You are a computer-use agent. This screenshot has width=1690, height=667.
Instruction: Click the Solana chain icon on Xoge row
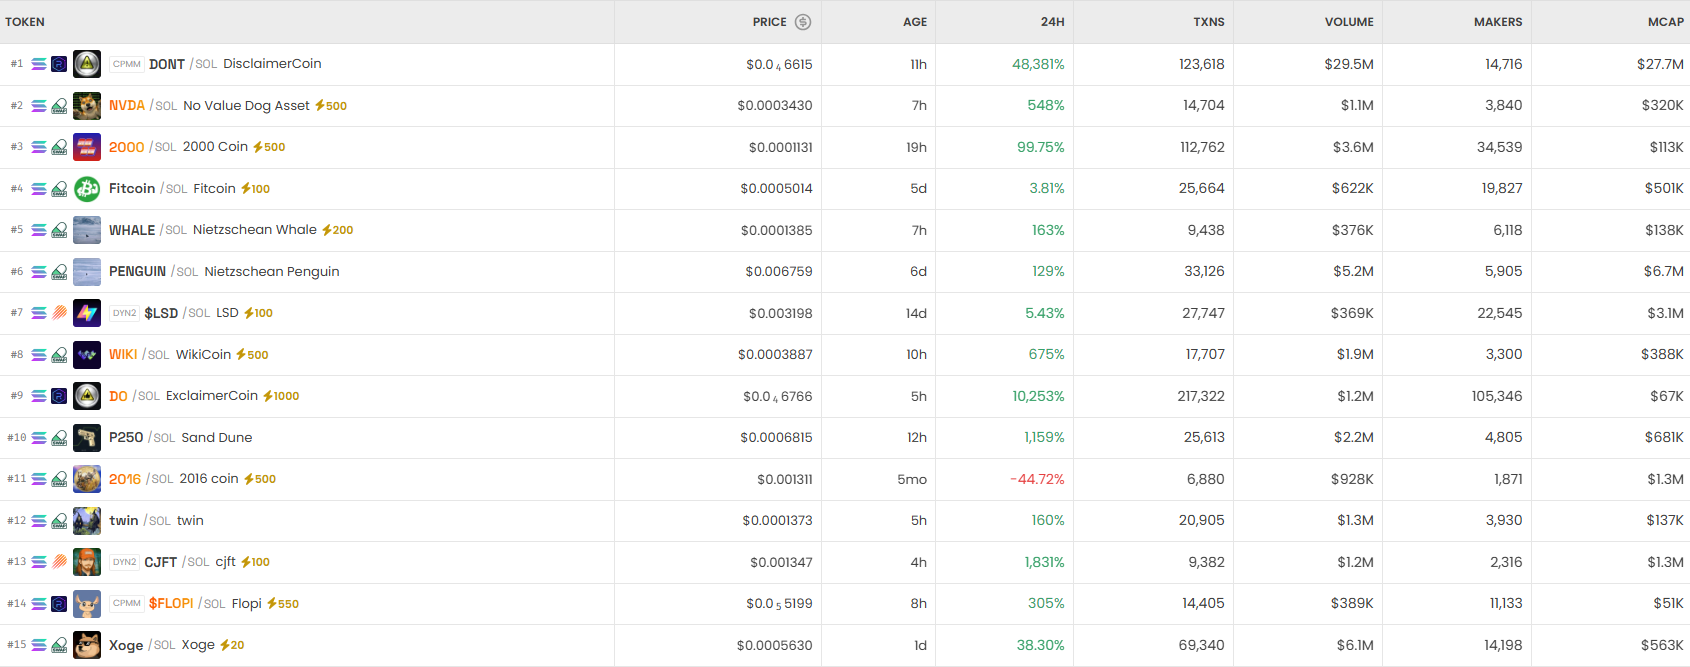point(39,645)
